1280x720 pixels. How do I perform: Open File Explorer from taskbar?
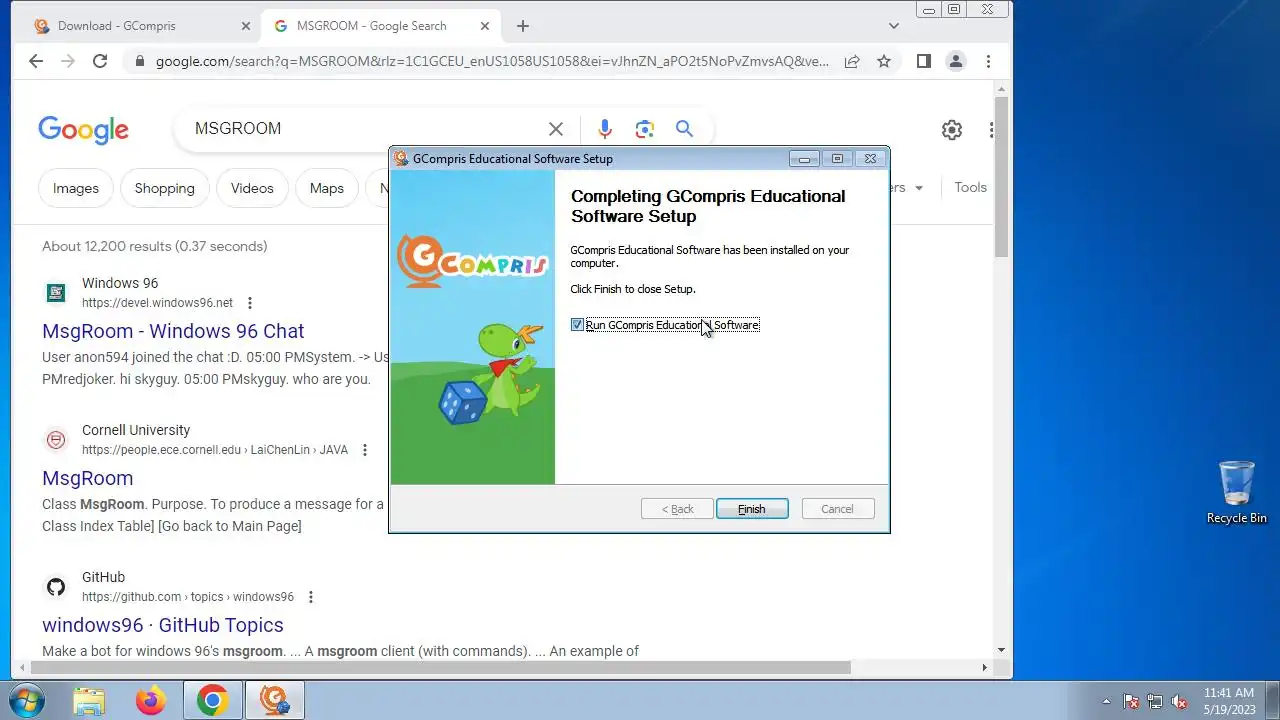click(x=89, y=700)
